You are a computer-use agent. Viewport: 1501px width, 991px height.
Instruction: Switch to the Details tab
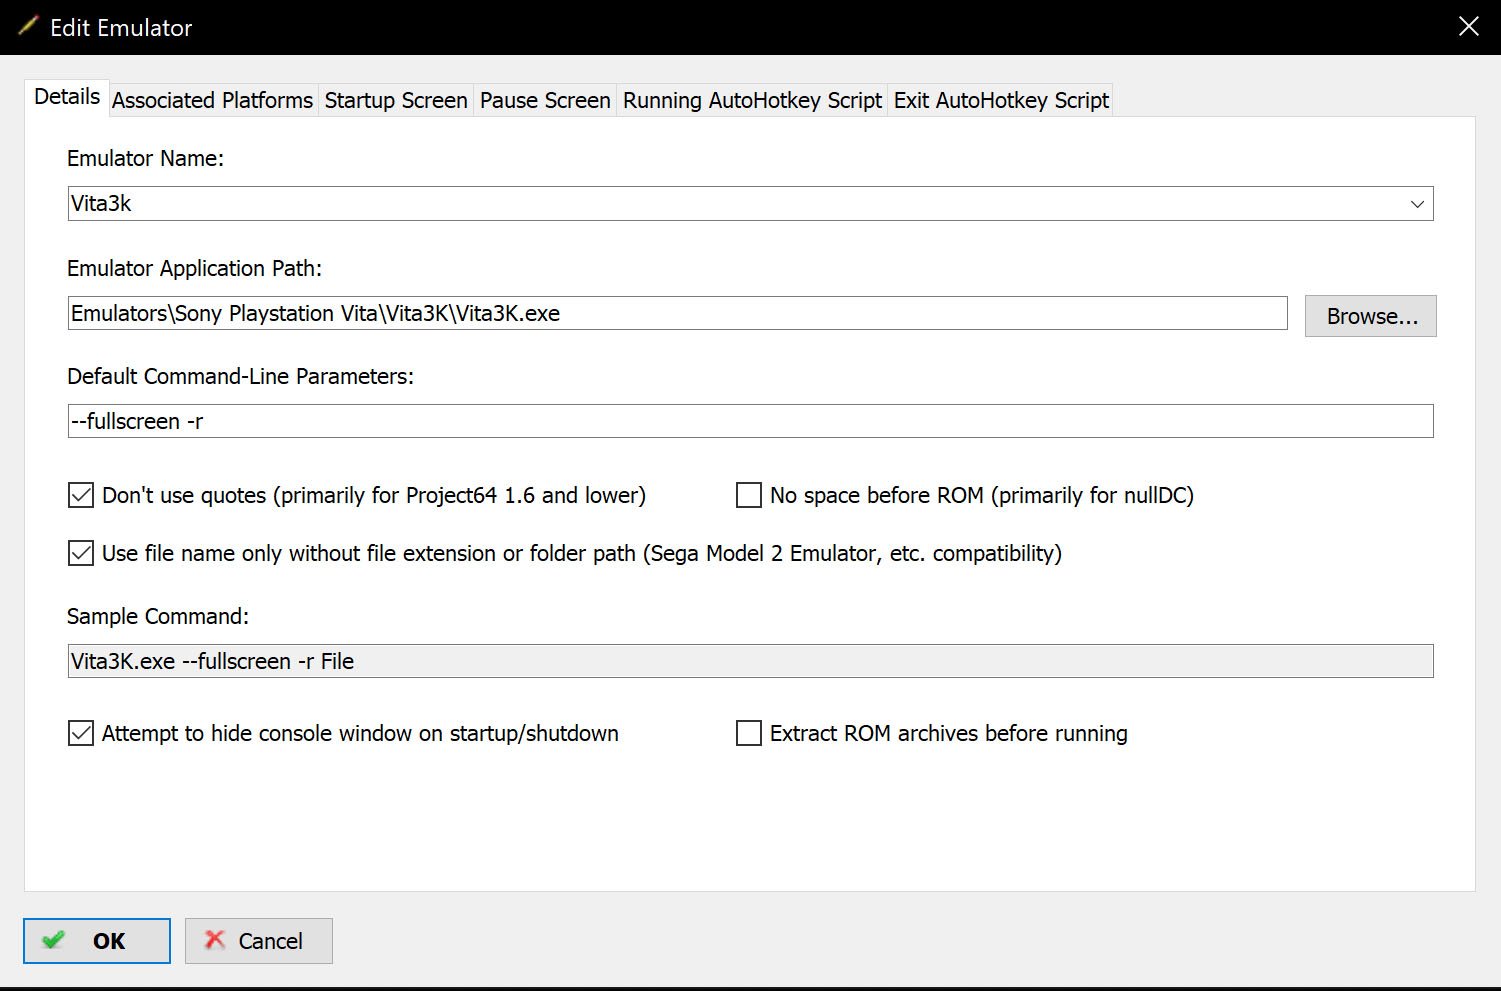tap(67, 97)
